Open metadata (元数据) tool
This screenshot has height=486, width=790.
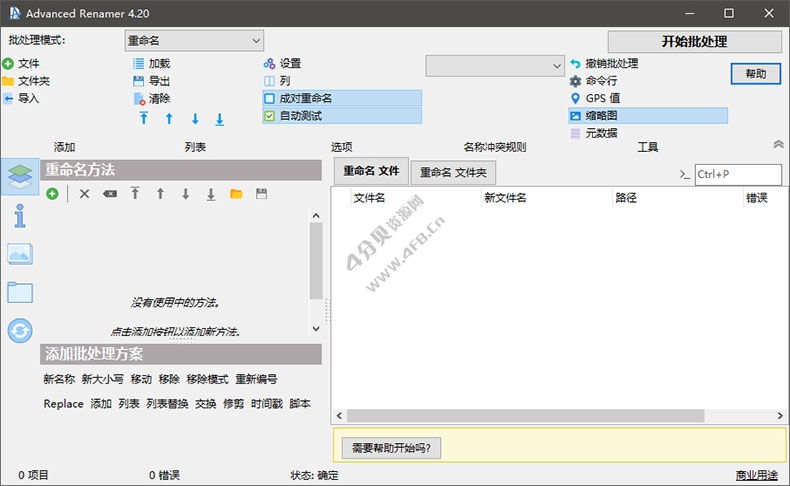(575, 133)
